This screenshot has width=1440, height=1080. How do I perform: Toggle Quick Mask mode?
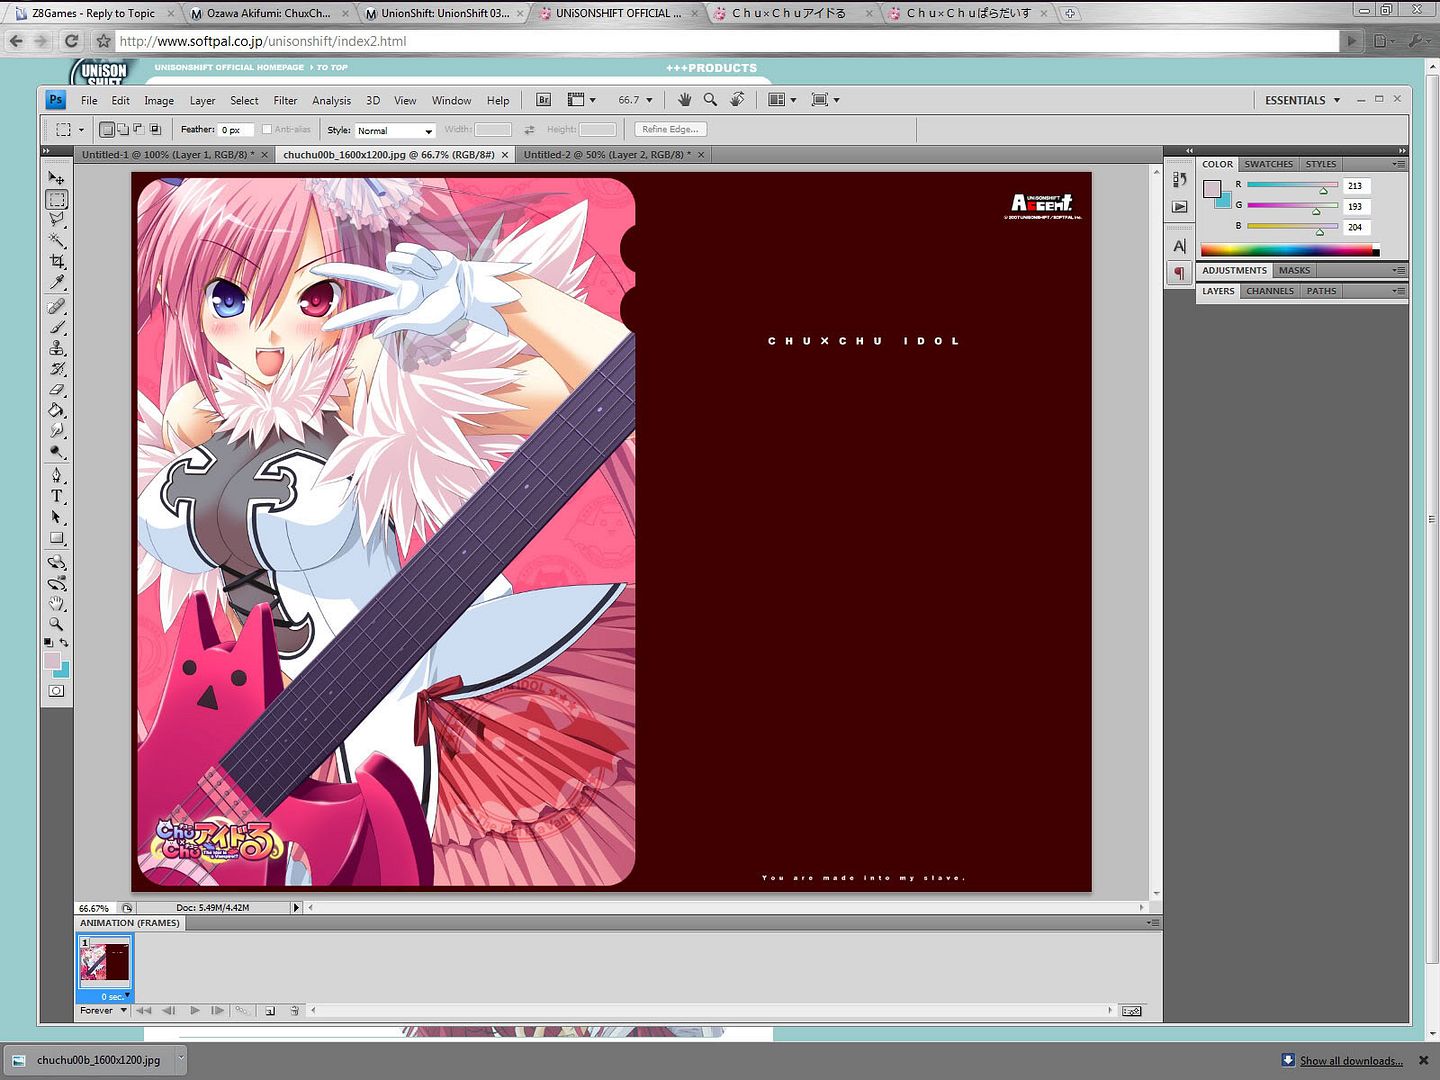(x=57, y=691)
